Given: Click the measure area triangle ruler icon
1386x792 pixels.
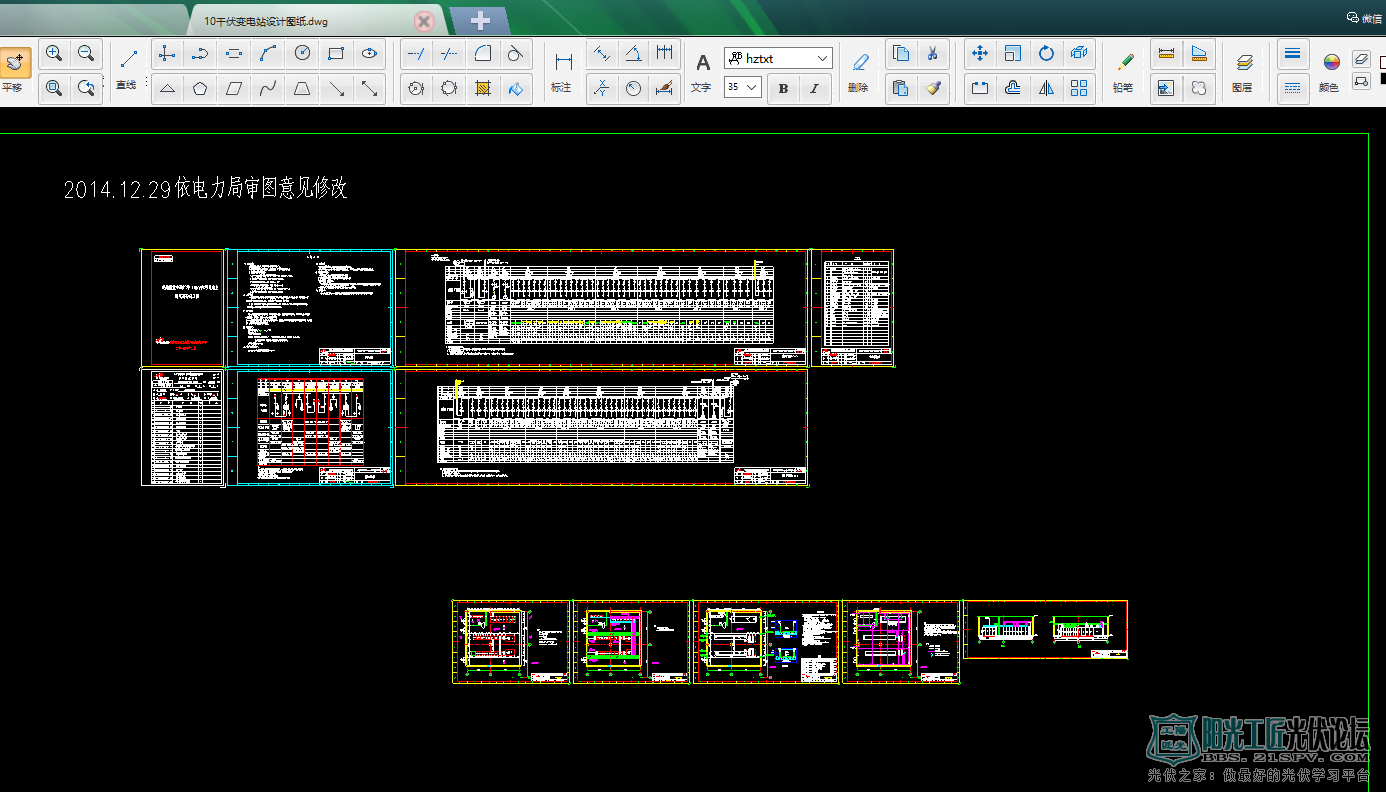Looking at the screenshot, I should (1198, 54).
